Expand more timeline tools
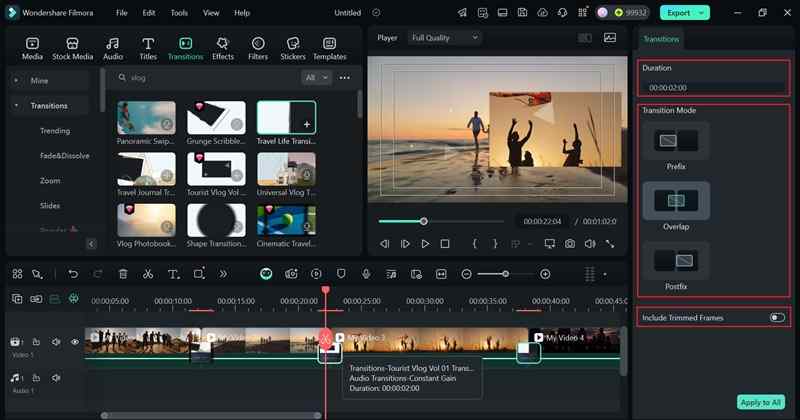 223,274
